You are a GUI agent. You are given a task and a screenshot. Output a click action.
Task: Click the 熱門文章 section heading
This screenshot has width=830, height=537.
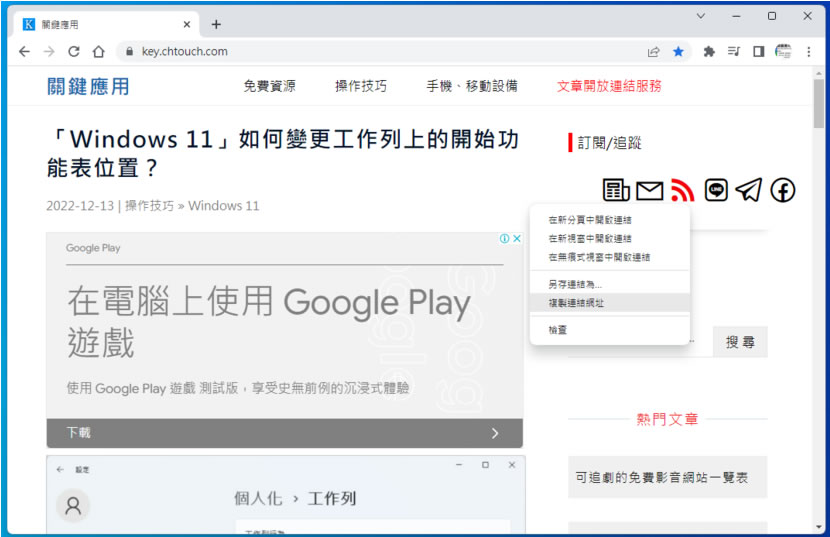[667, 419]
